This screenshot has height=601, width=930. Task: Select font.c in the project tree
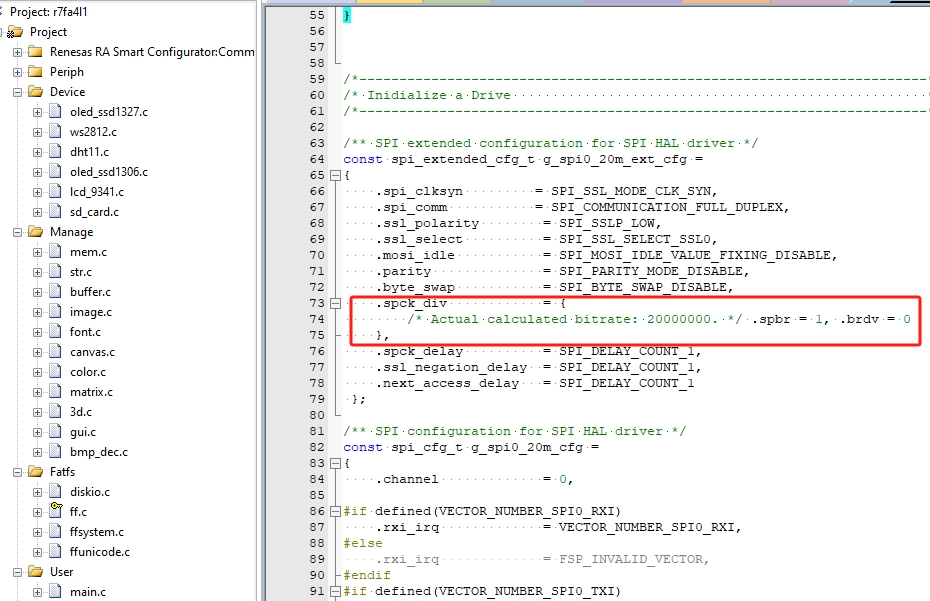click(x=85, y=332)
